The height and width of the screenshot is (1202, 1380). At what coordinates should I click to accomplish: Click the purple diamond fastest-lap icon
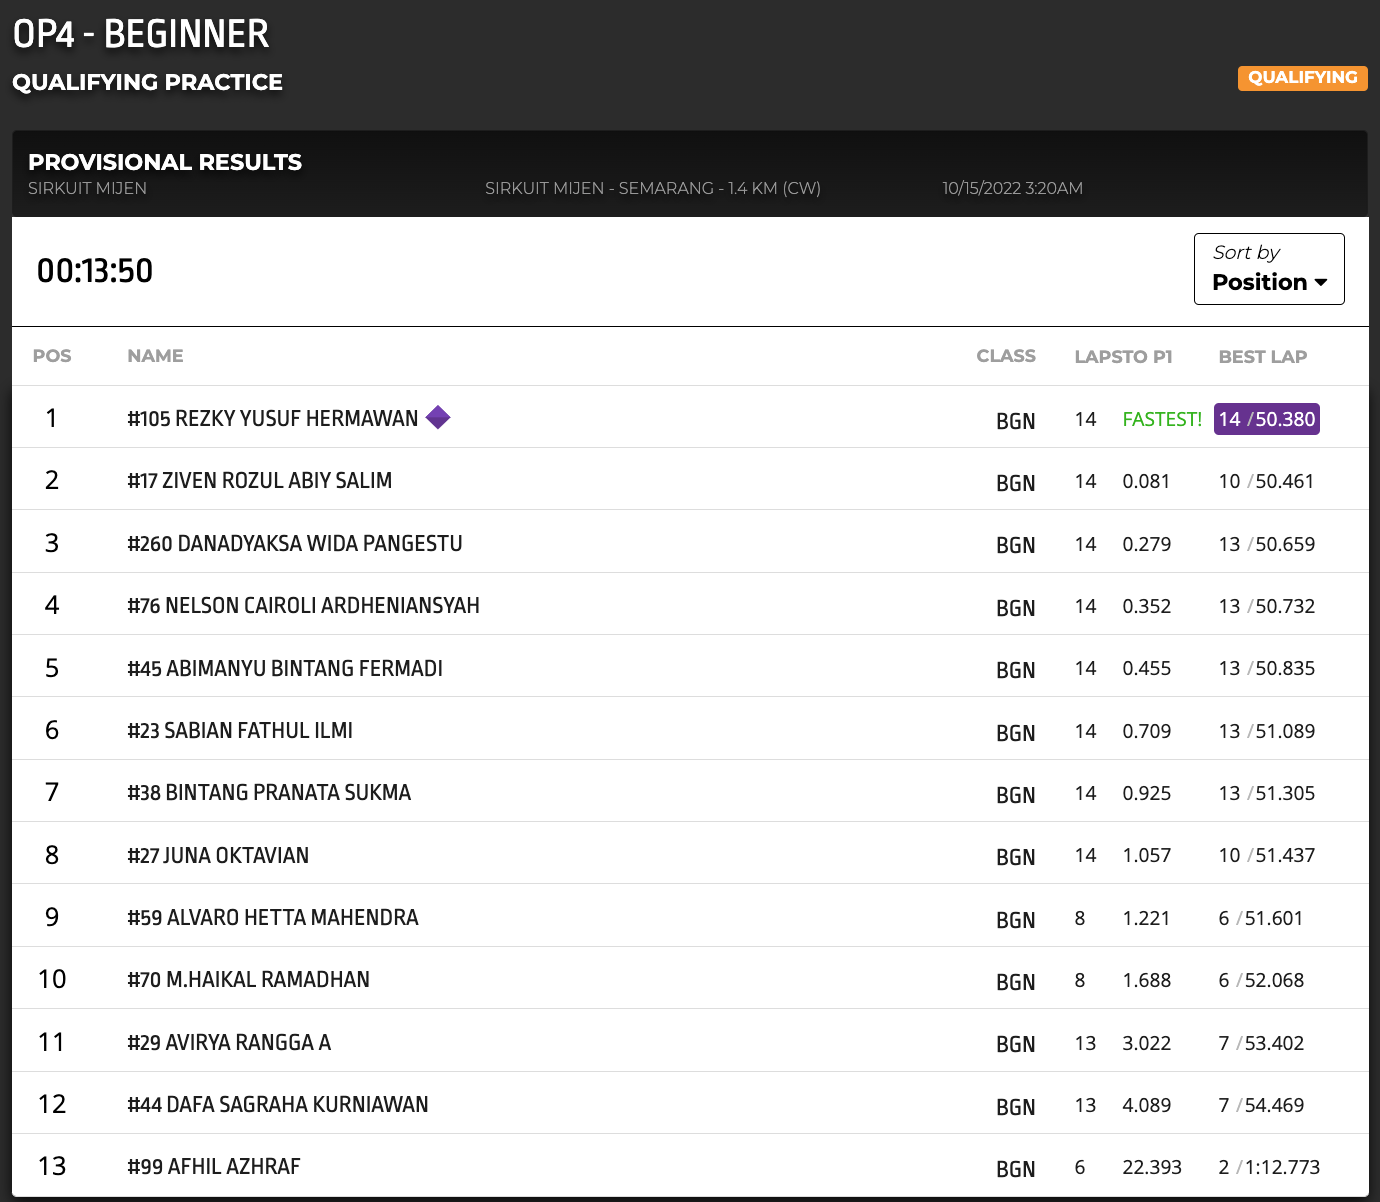coord(438,417)
